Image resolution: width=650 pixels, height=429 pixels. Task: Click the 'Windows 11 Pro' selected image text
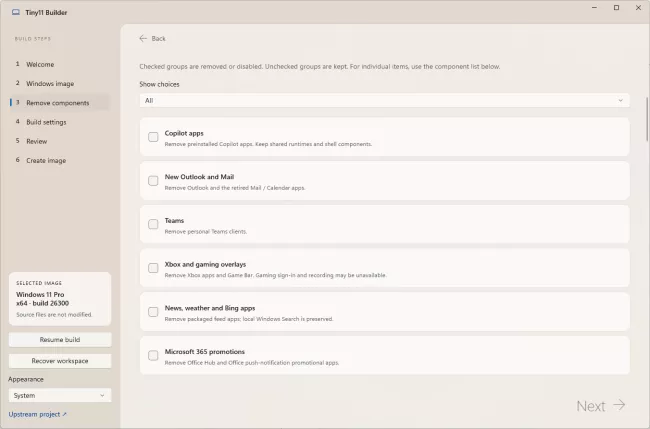pyautogui.click(x=40, y=294)
